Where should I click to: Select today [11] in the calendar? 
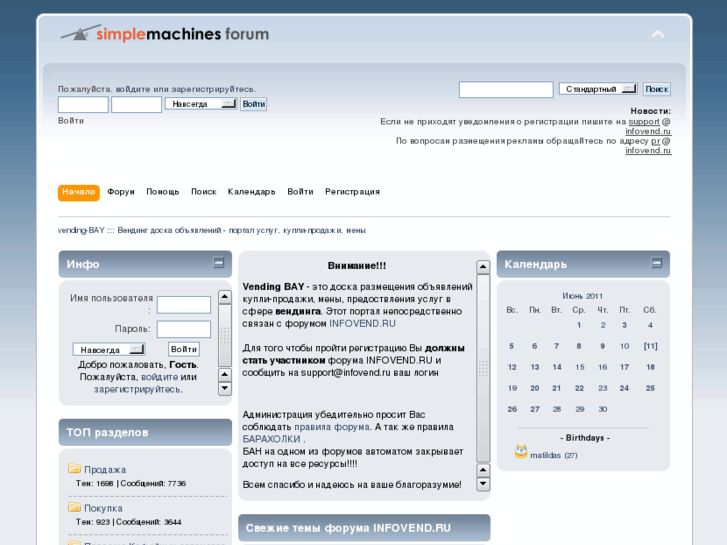pyautogui.click(x=650, y=346)
